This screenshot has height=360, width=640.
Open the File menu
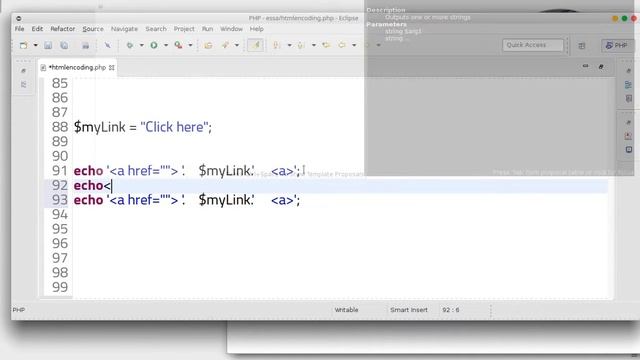tap(20, 29)
